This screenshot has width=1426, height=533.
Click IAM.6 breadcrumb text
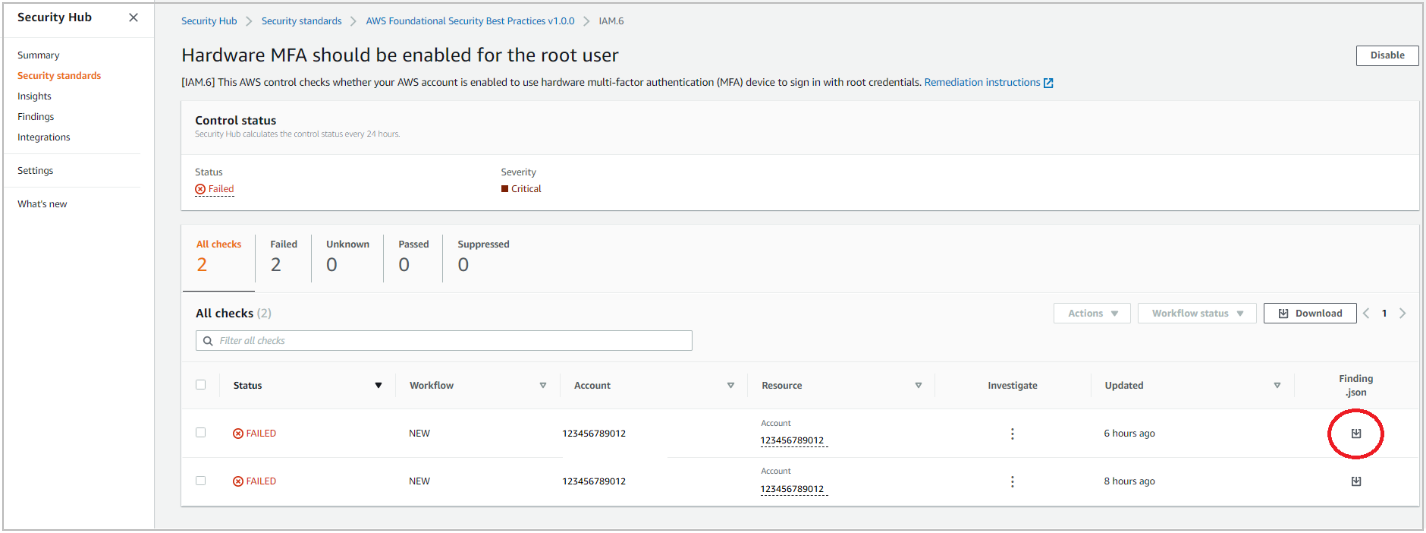click(611, 21)
